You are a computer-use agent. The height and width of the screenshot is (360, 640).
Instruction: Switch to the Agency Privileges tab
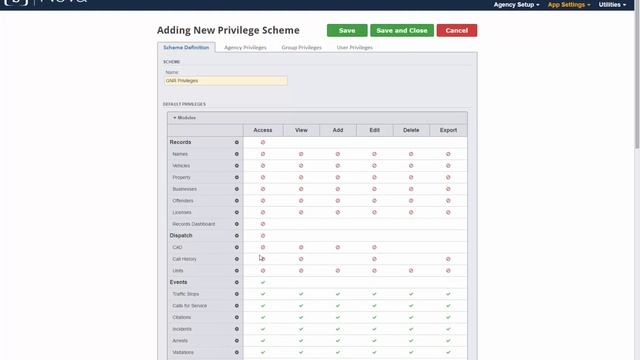click(245, 48)
